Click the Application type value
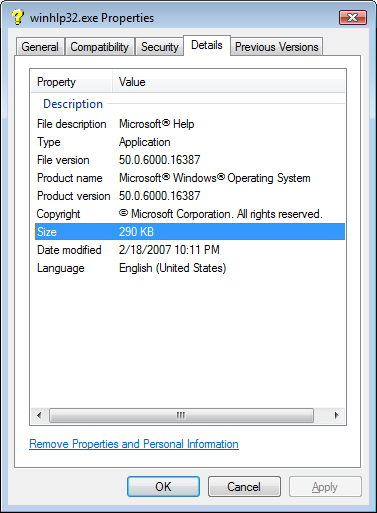The width and height of the screenshot is (377, 513). 145,142
